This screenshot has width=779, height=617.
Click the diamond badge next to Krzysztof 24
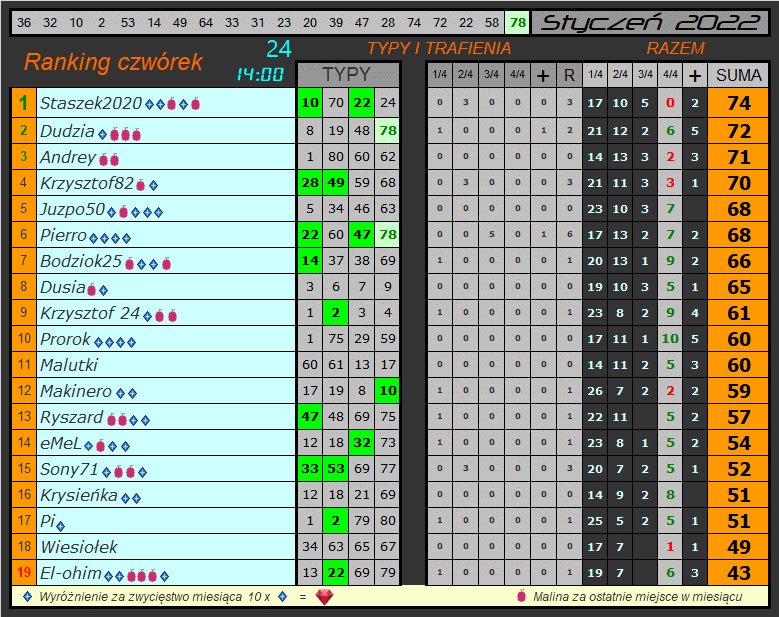click(148, 316)
